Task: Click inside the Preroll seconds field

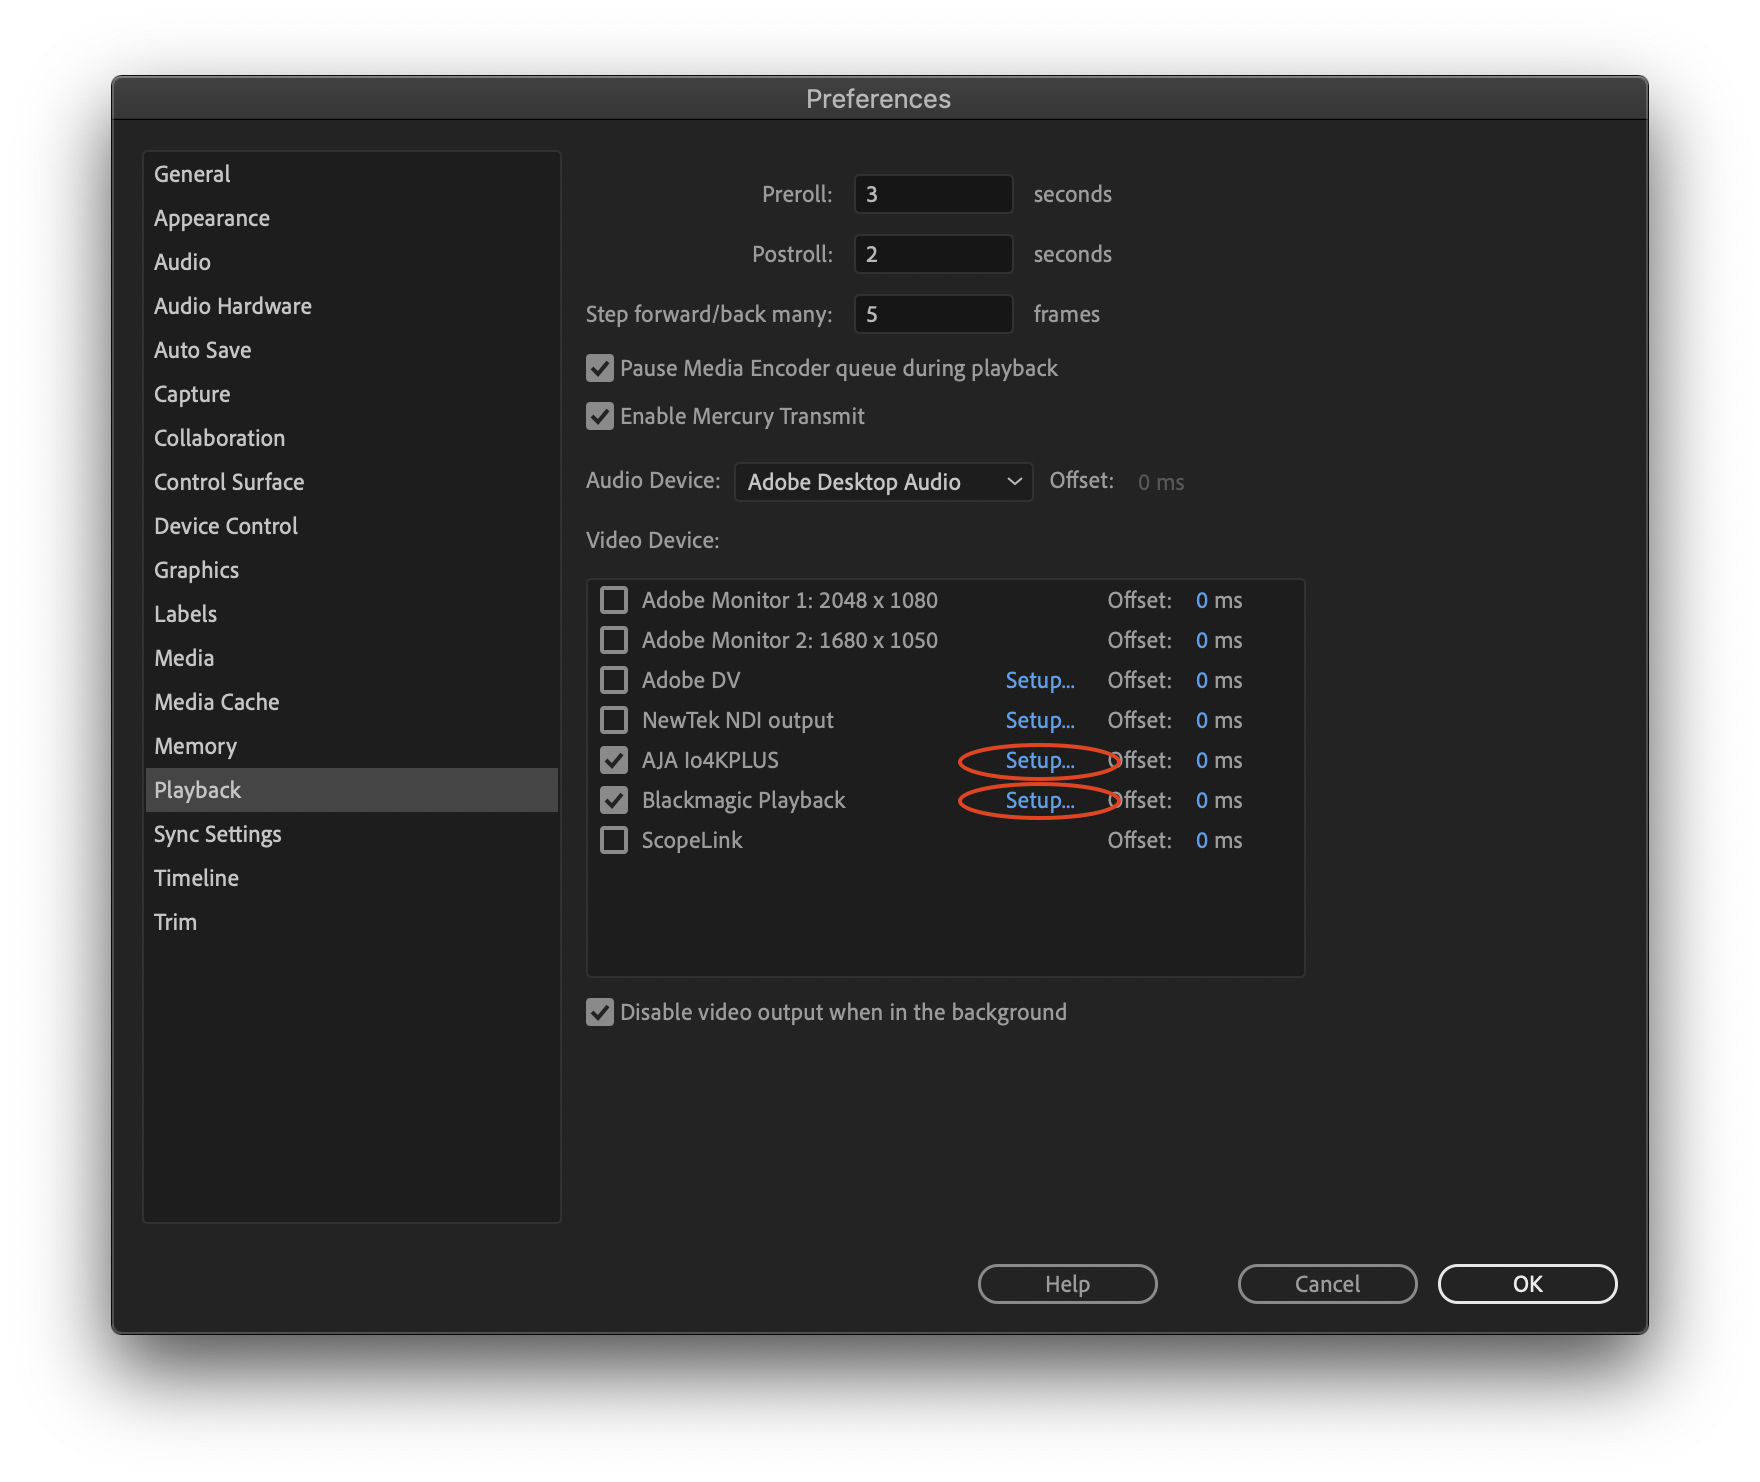Action: click(932, 194)
